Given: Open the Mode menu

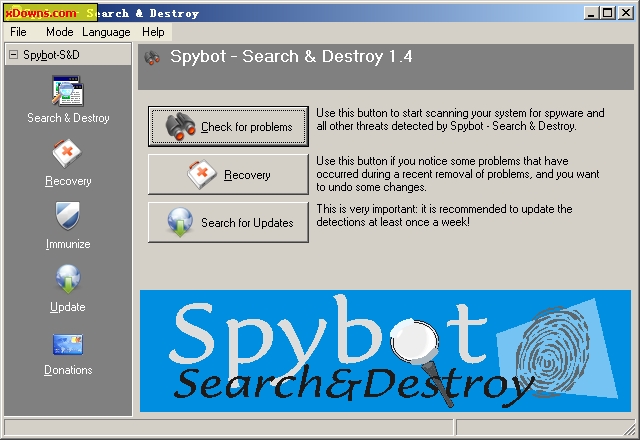Looking at the screenshot, I should 60,32.
